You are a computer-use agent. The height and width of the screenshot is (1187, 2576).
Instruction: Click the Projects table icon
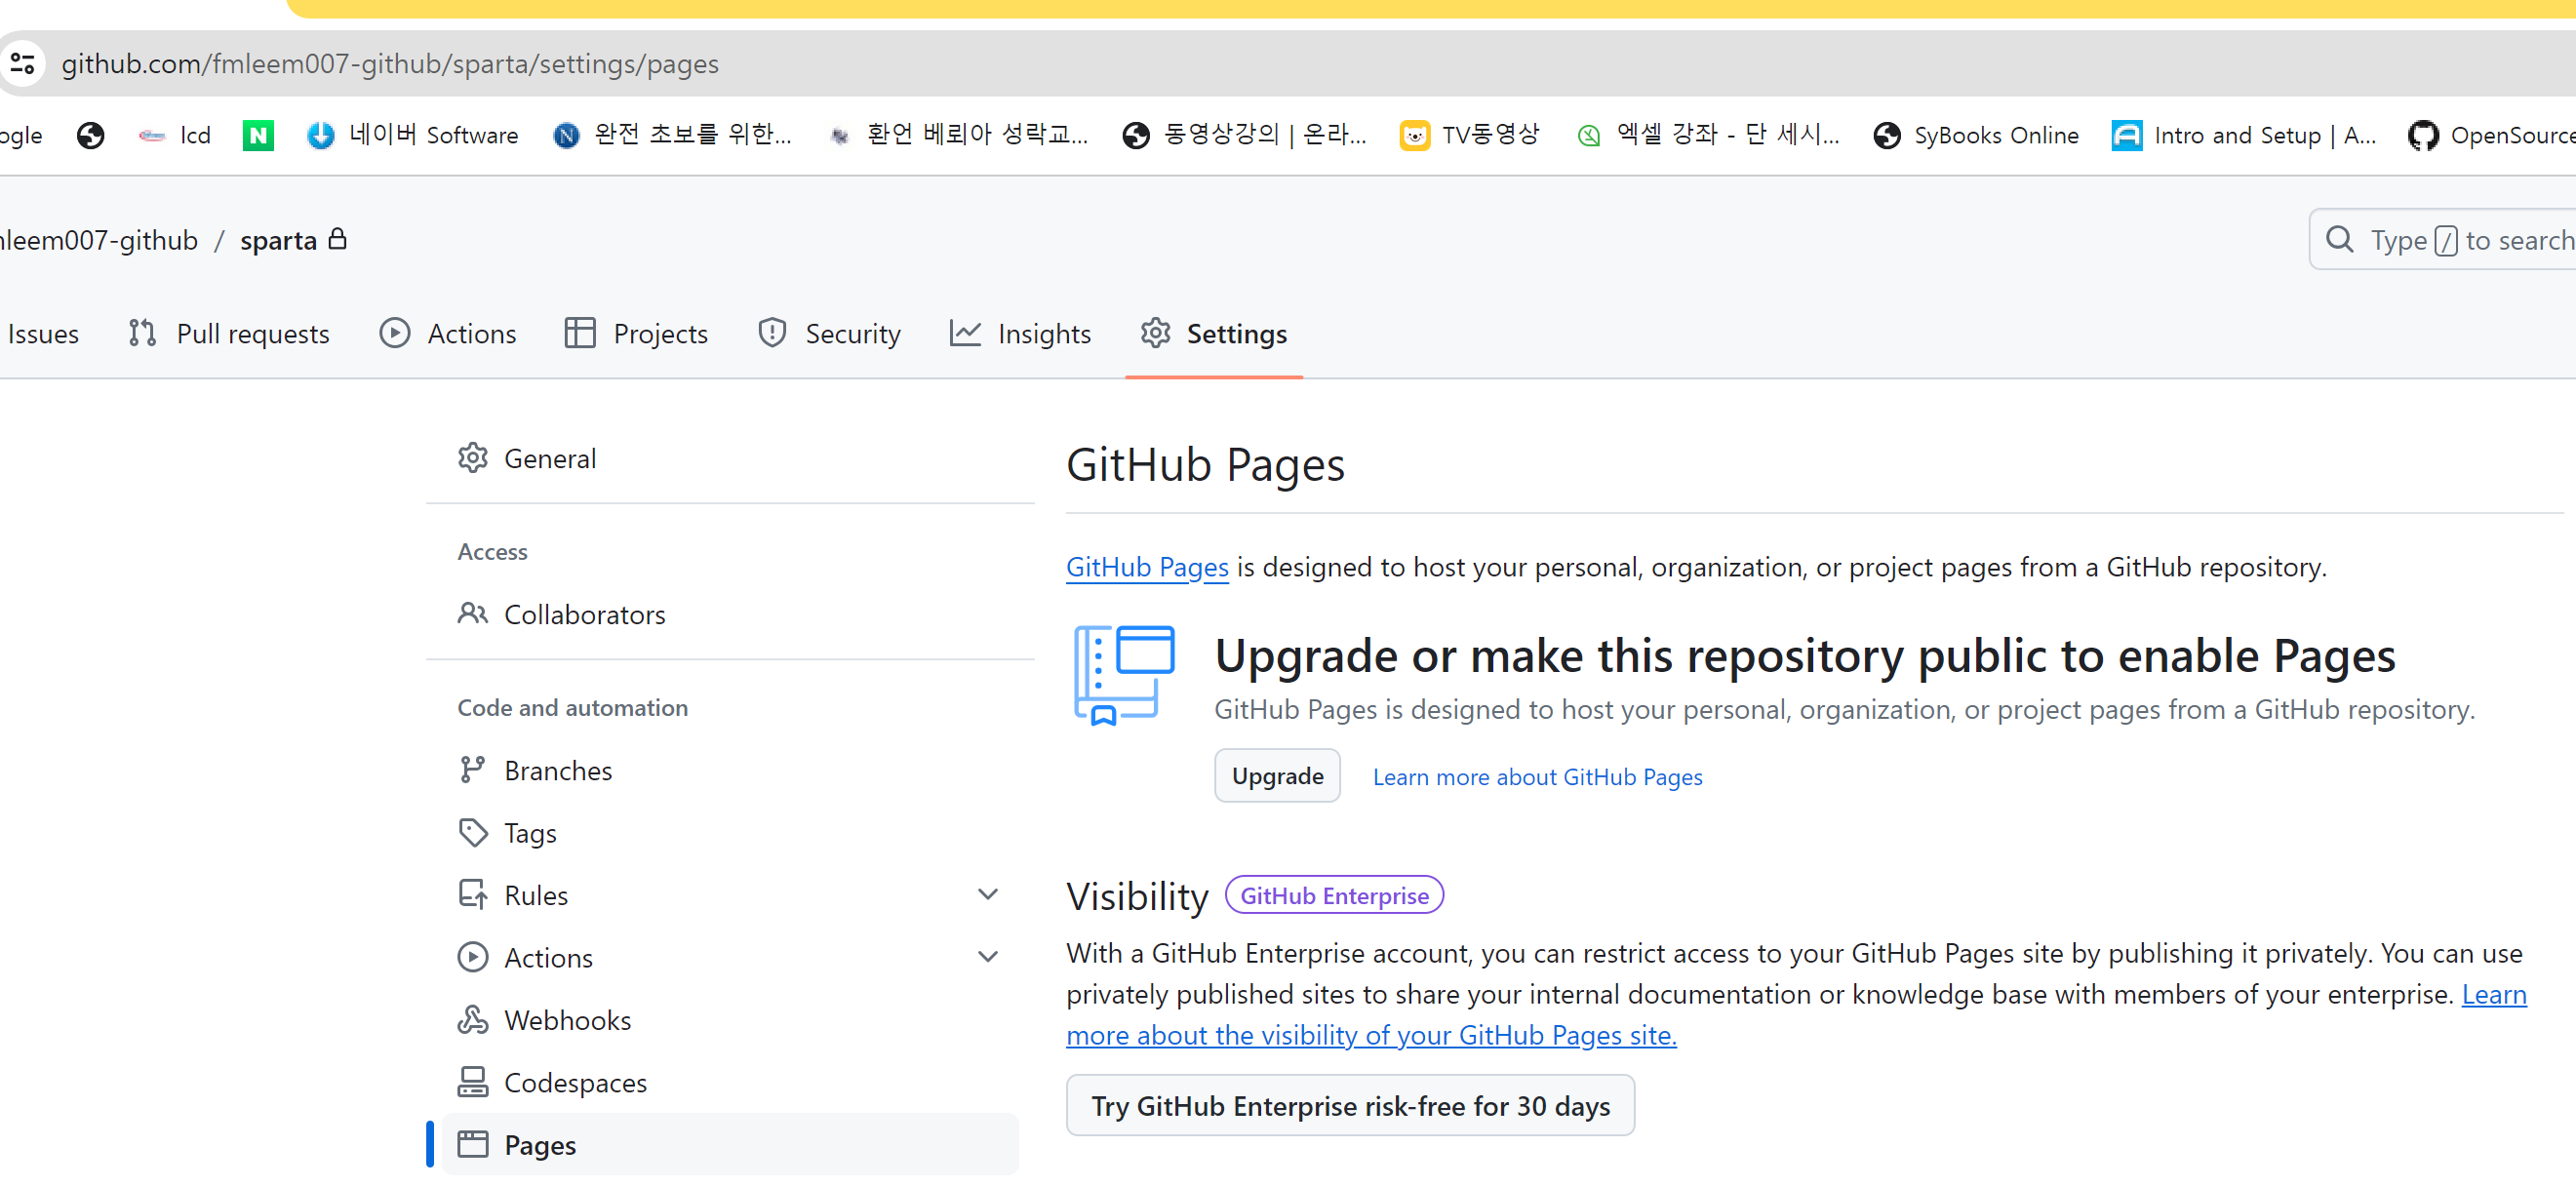coord(580,333)
